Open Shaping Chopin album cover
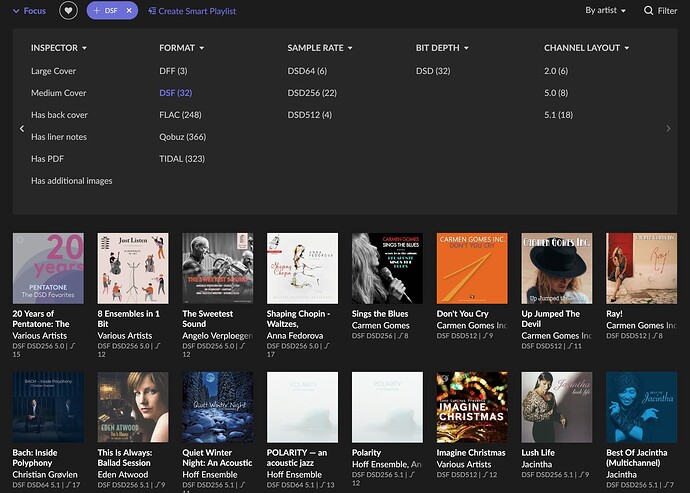The image size is (690, 493). (x=303, y=268)
